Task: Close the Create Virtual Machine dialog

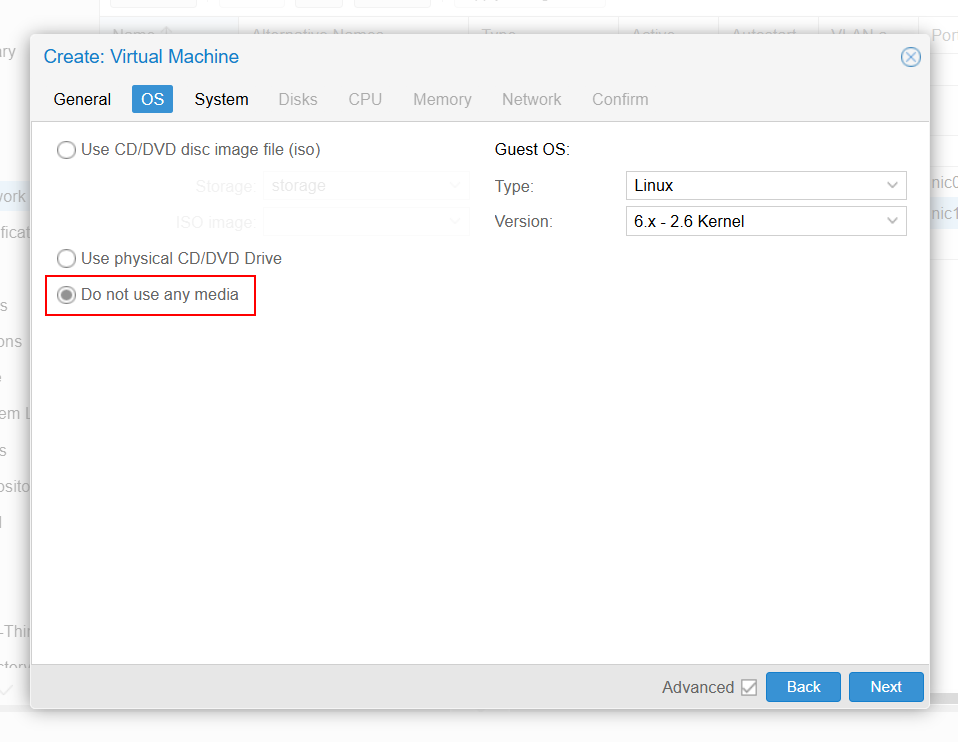Action: point(910,57)
